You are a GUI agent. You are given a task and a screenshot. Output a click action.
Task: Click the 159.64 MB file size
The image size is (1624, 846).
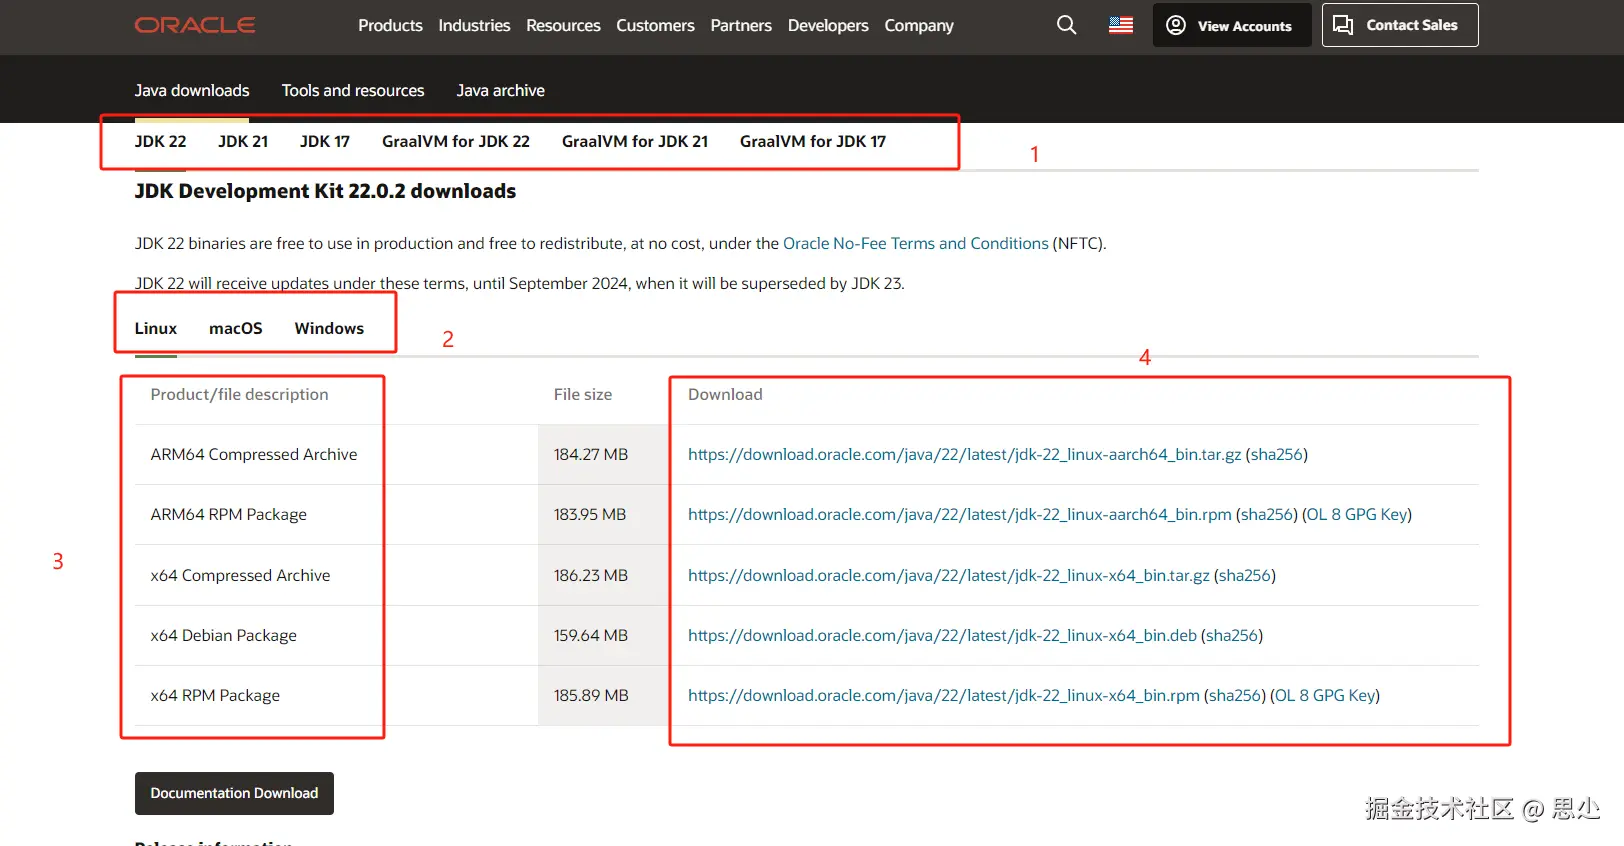click(591, 635)
